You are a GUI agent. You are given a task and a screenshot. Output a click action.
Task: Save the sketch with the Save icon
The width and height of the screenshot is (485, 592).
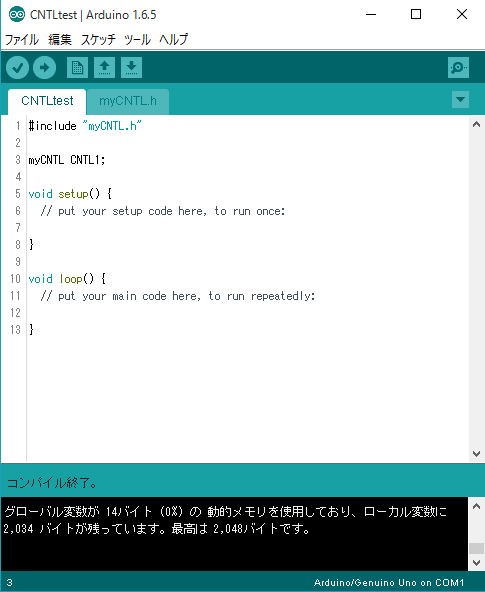(131, 68)
